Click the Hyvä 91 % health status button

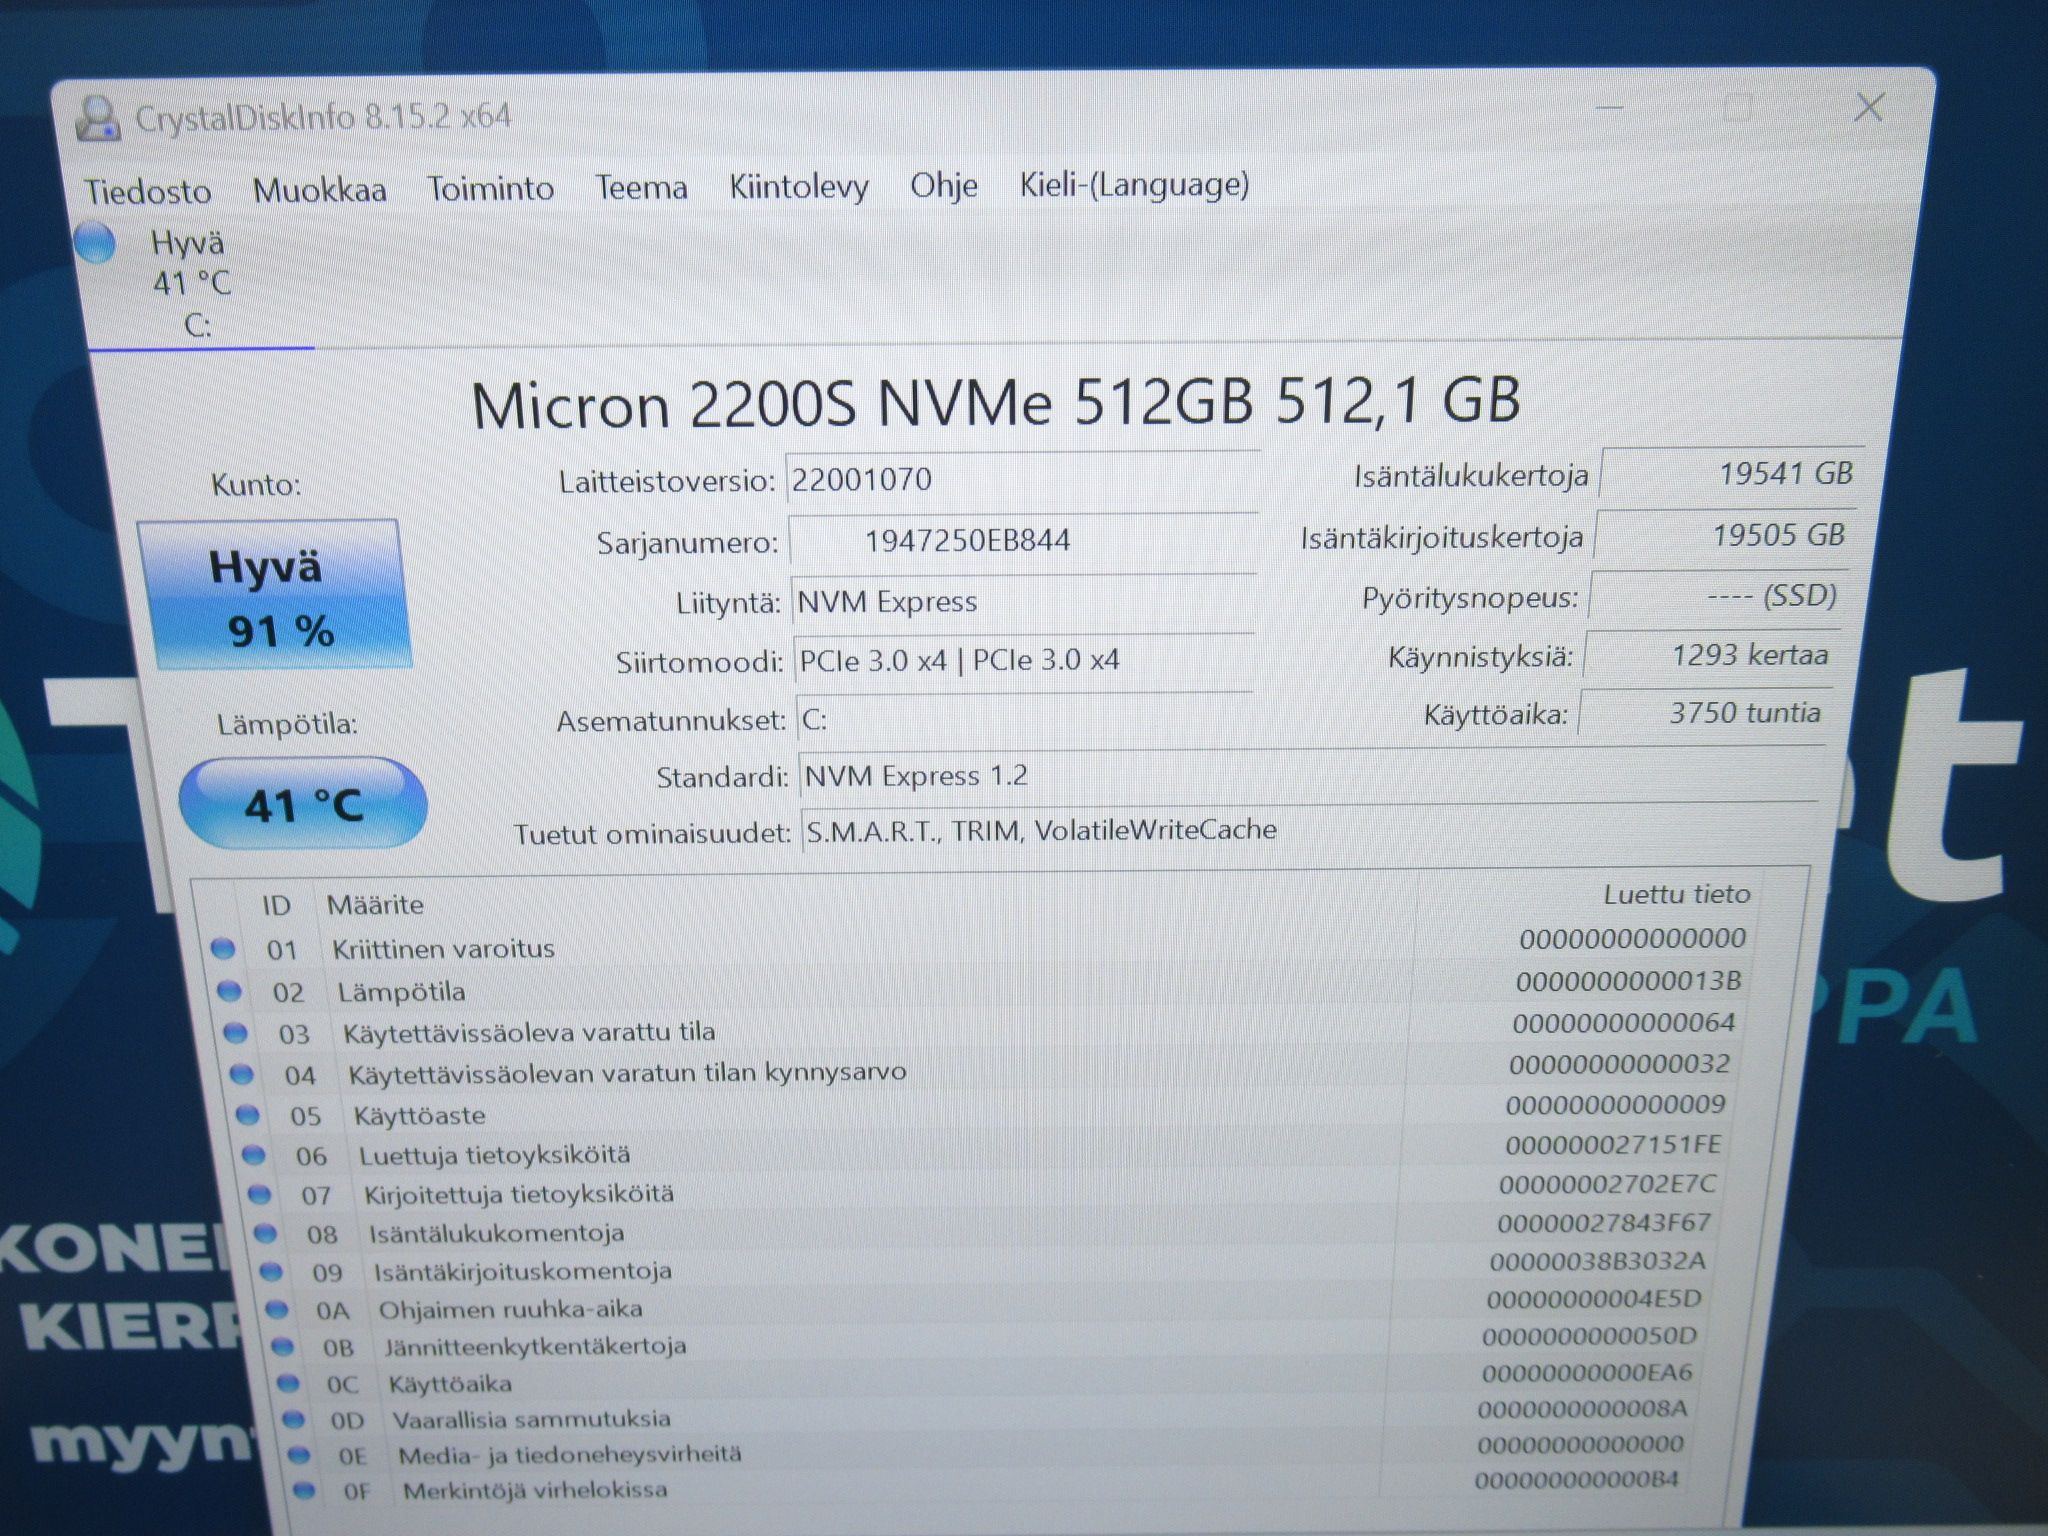pyautogui.click(x=273, y=595)
